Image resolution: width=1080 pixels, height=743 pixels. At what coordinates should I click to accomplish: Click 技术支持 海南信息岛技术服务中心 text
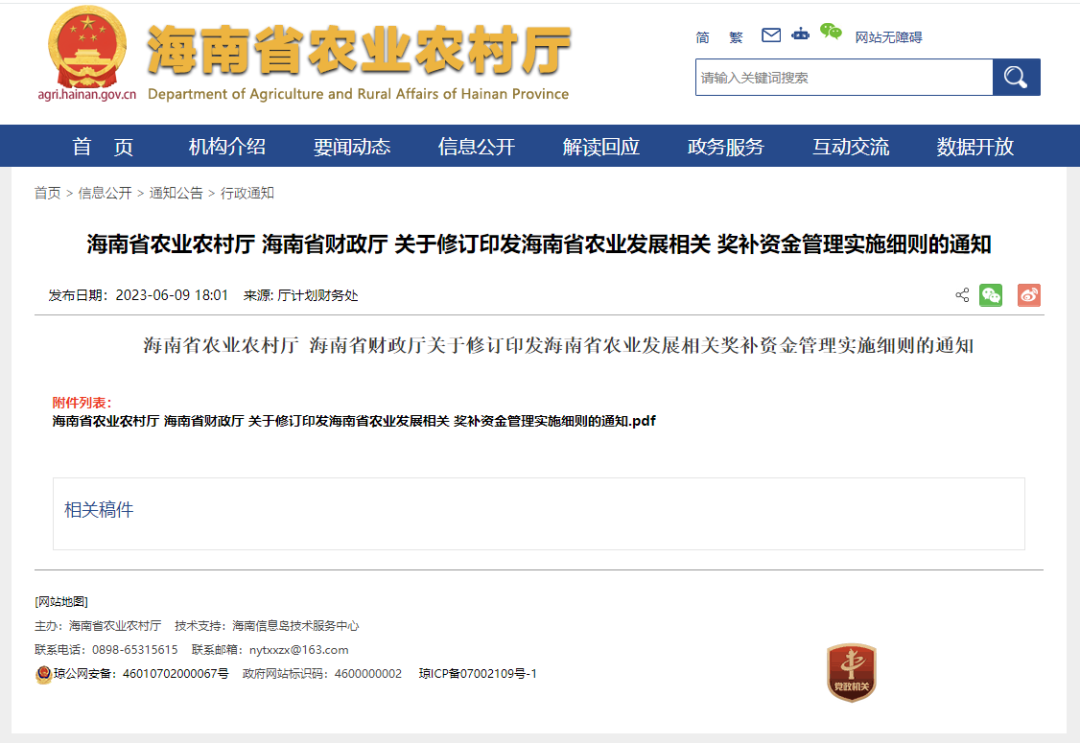(x=267, y=625)
